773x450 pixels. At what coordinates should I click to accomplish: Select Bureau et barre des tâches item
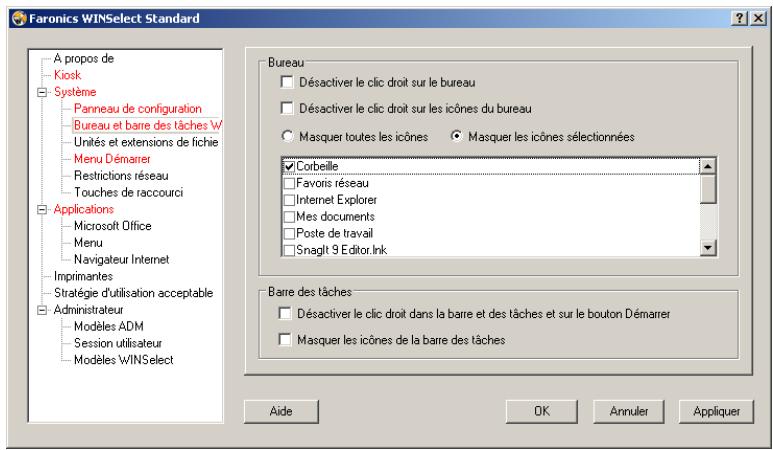[x=147, y=125]
